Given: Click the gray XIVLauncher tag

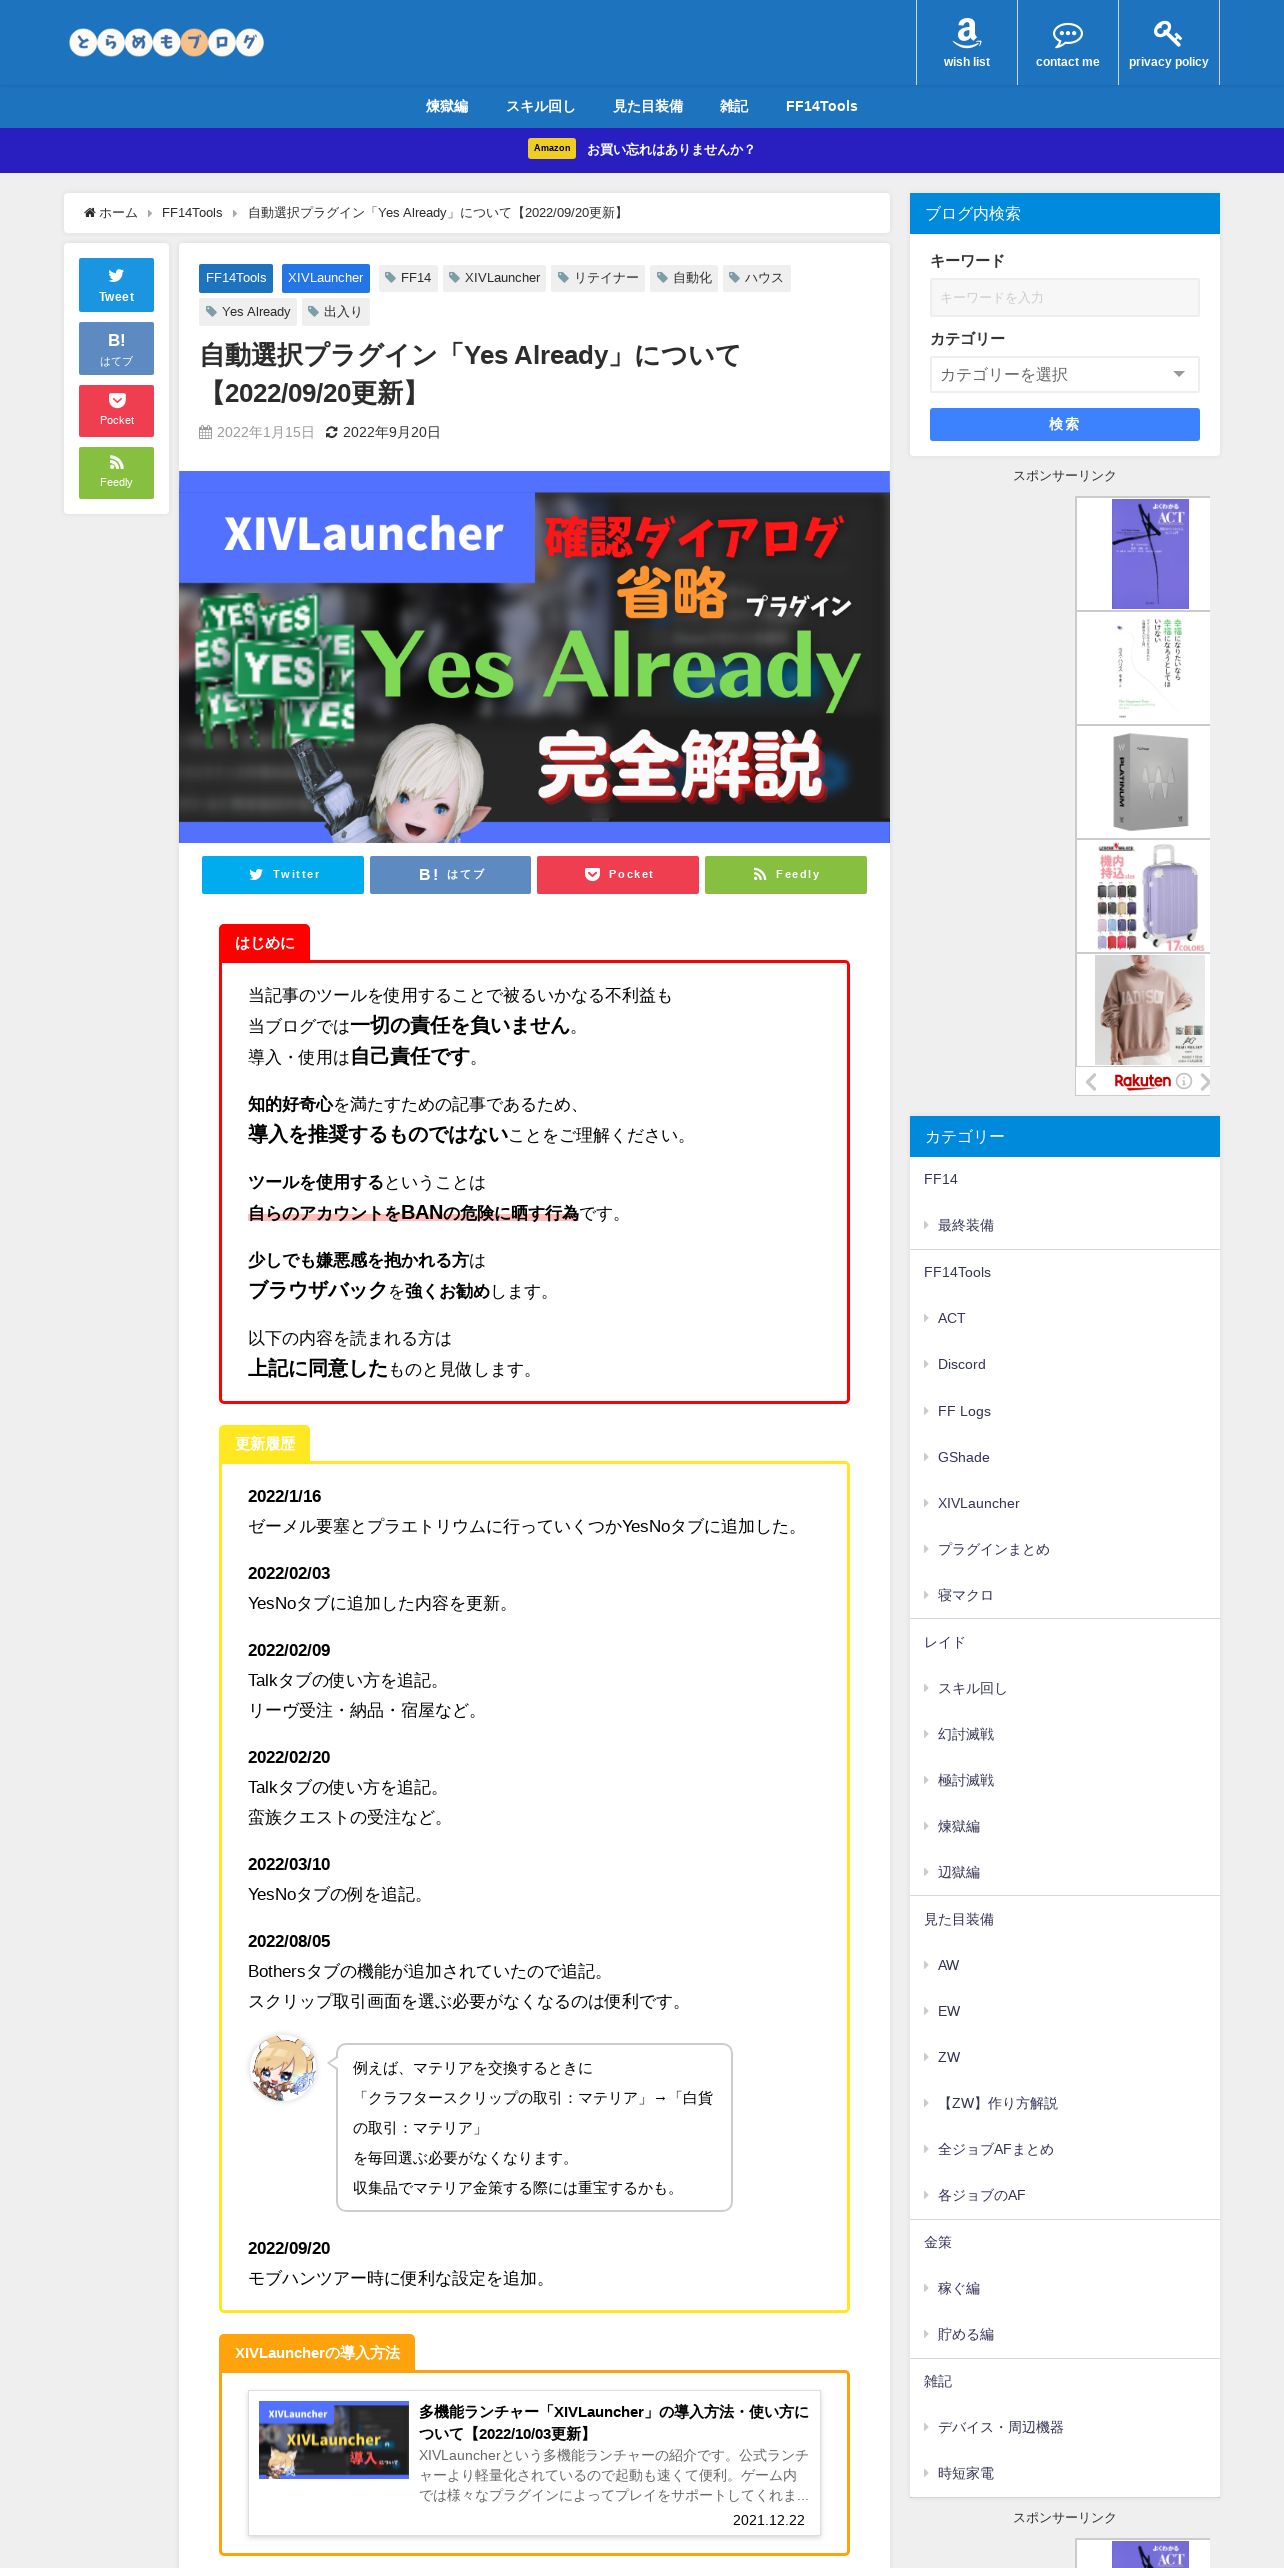Looking at the screenshot, I should [x=494, y=278].
